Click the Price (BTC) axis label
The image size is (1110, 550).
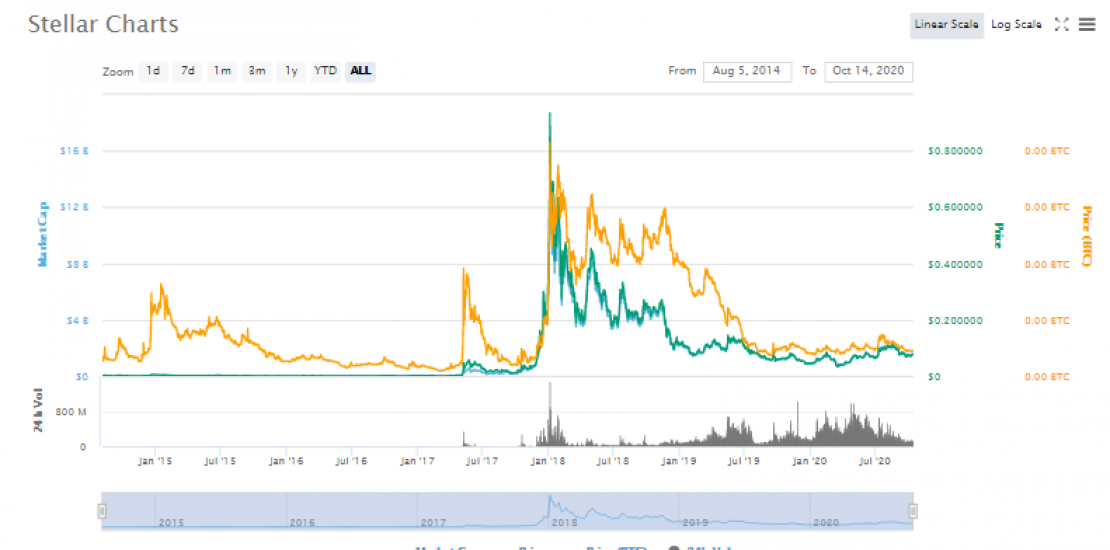pos(1088,237)
